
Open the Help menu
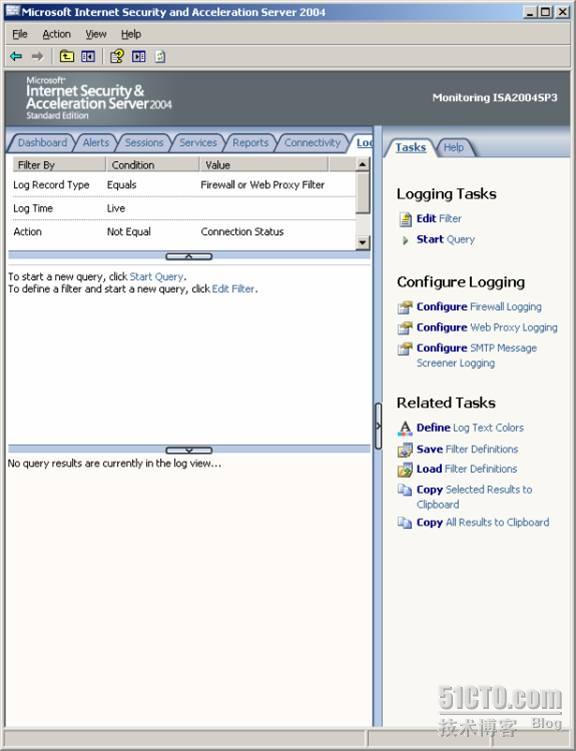(131, 34)
